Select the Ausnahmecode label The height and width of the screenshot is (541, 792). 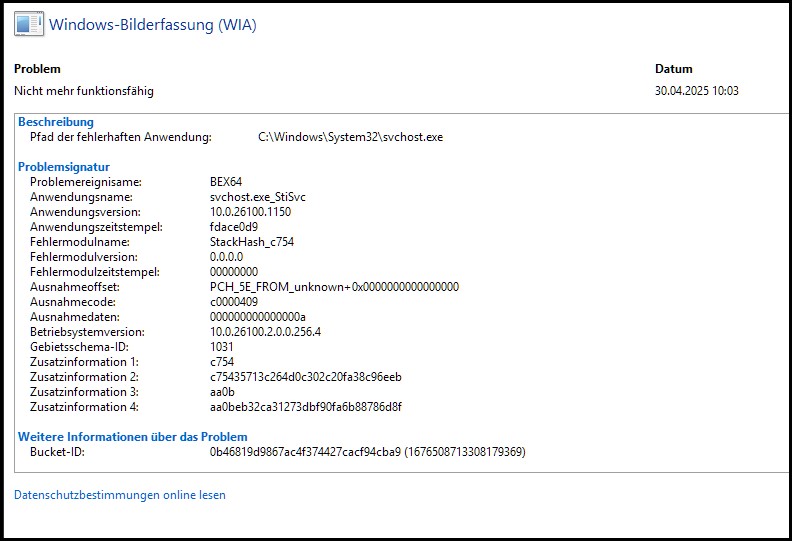73,302
